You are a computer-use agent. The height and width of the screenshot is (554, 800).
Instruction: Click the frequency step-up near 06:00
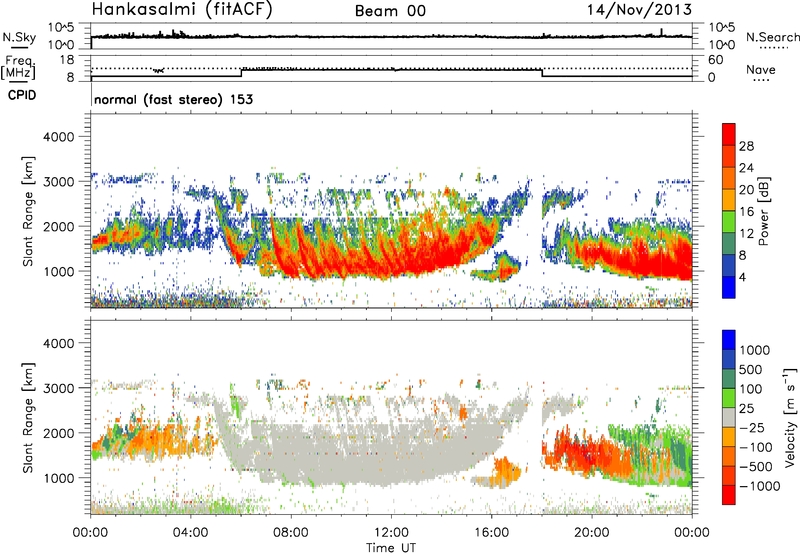(242, 72)
